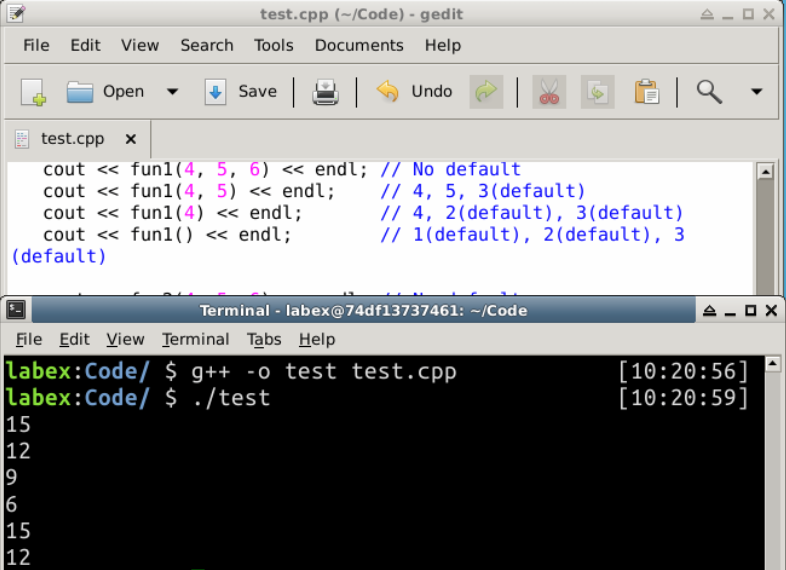Select the test.cpp document tab
This screenshot has width=786, height=570.
tap(70, 139)
